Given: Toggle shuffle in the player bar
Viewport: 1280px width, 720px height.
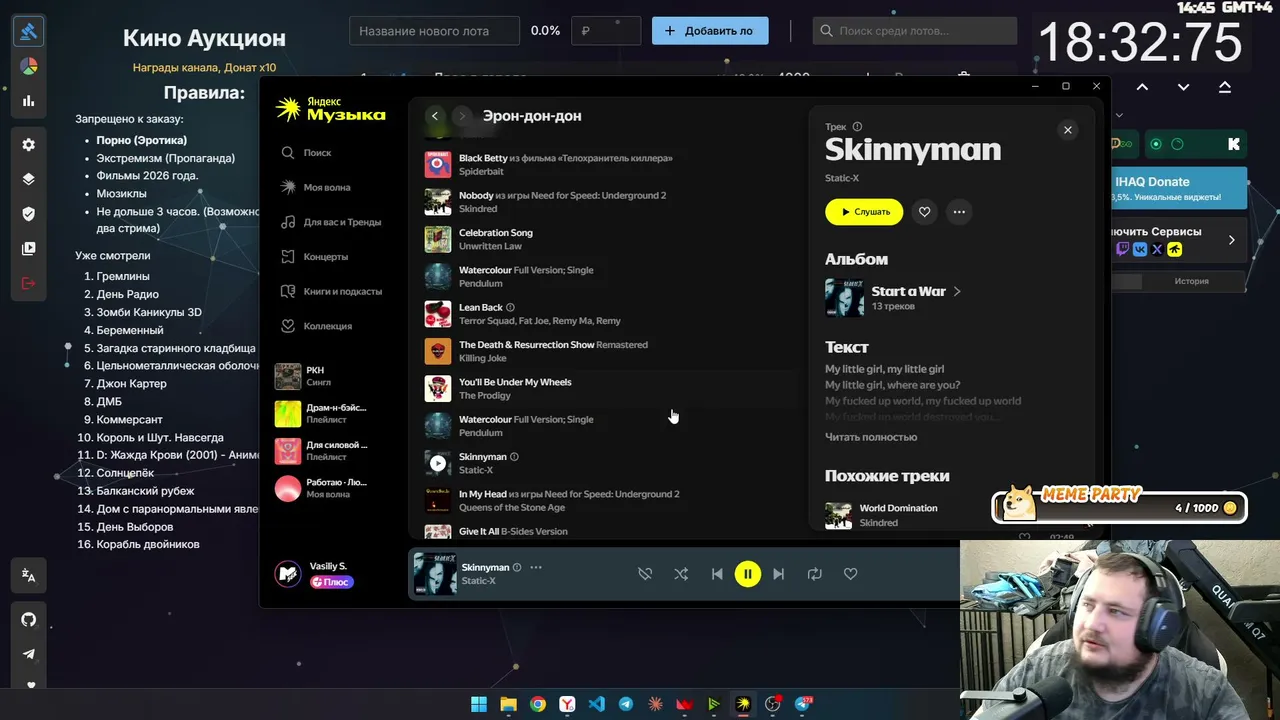Looking at the screenshot, I should click(x=681, y=574).
